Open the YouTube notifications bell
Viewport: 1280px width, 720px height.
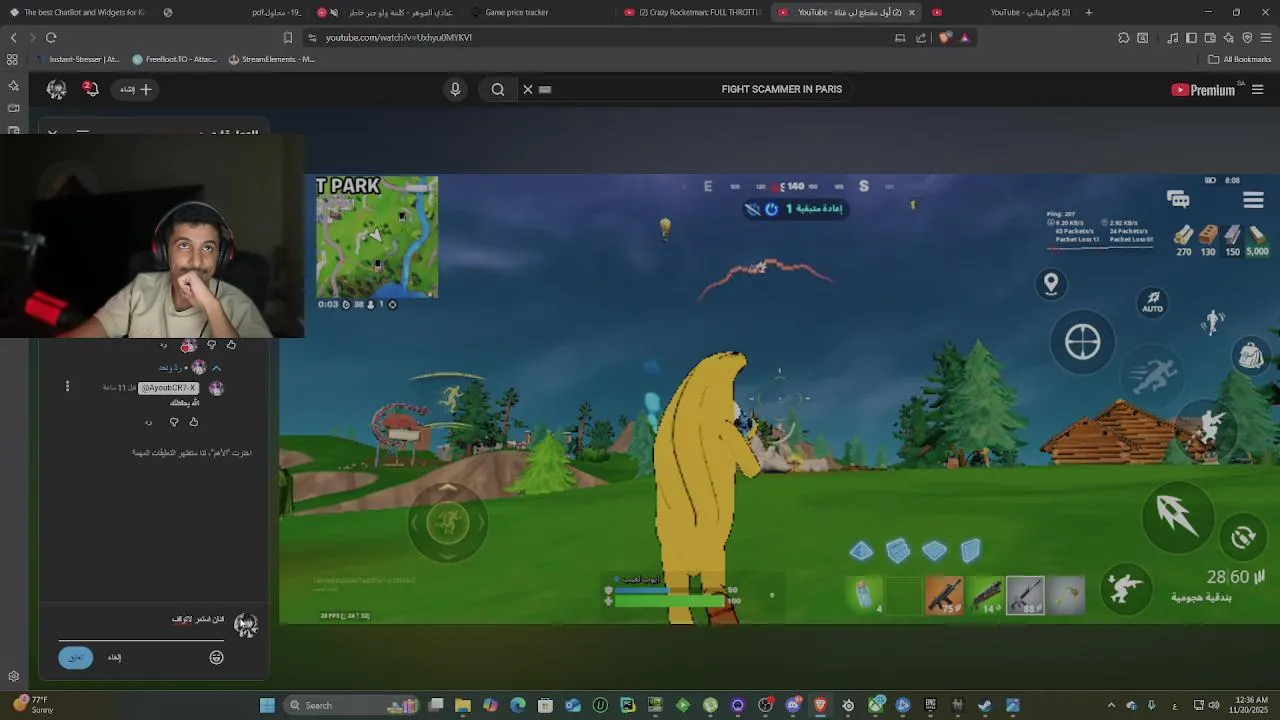coord(91,89)
